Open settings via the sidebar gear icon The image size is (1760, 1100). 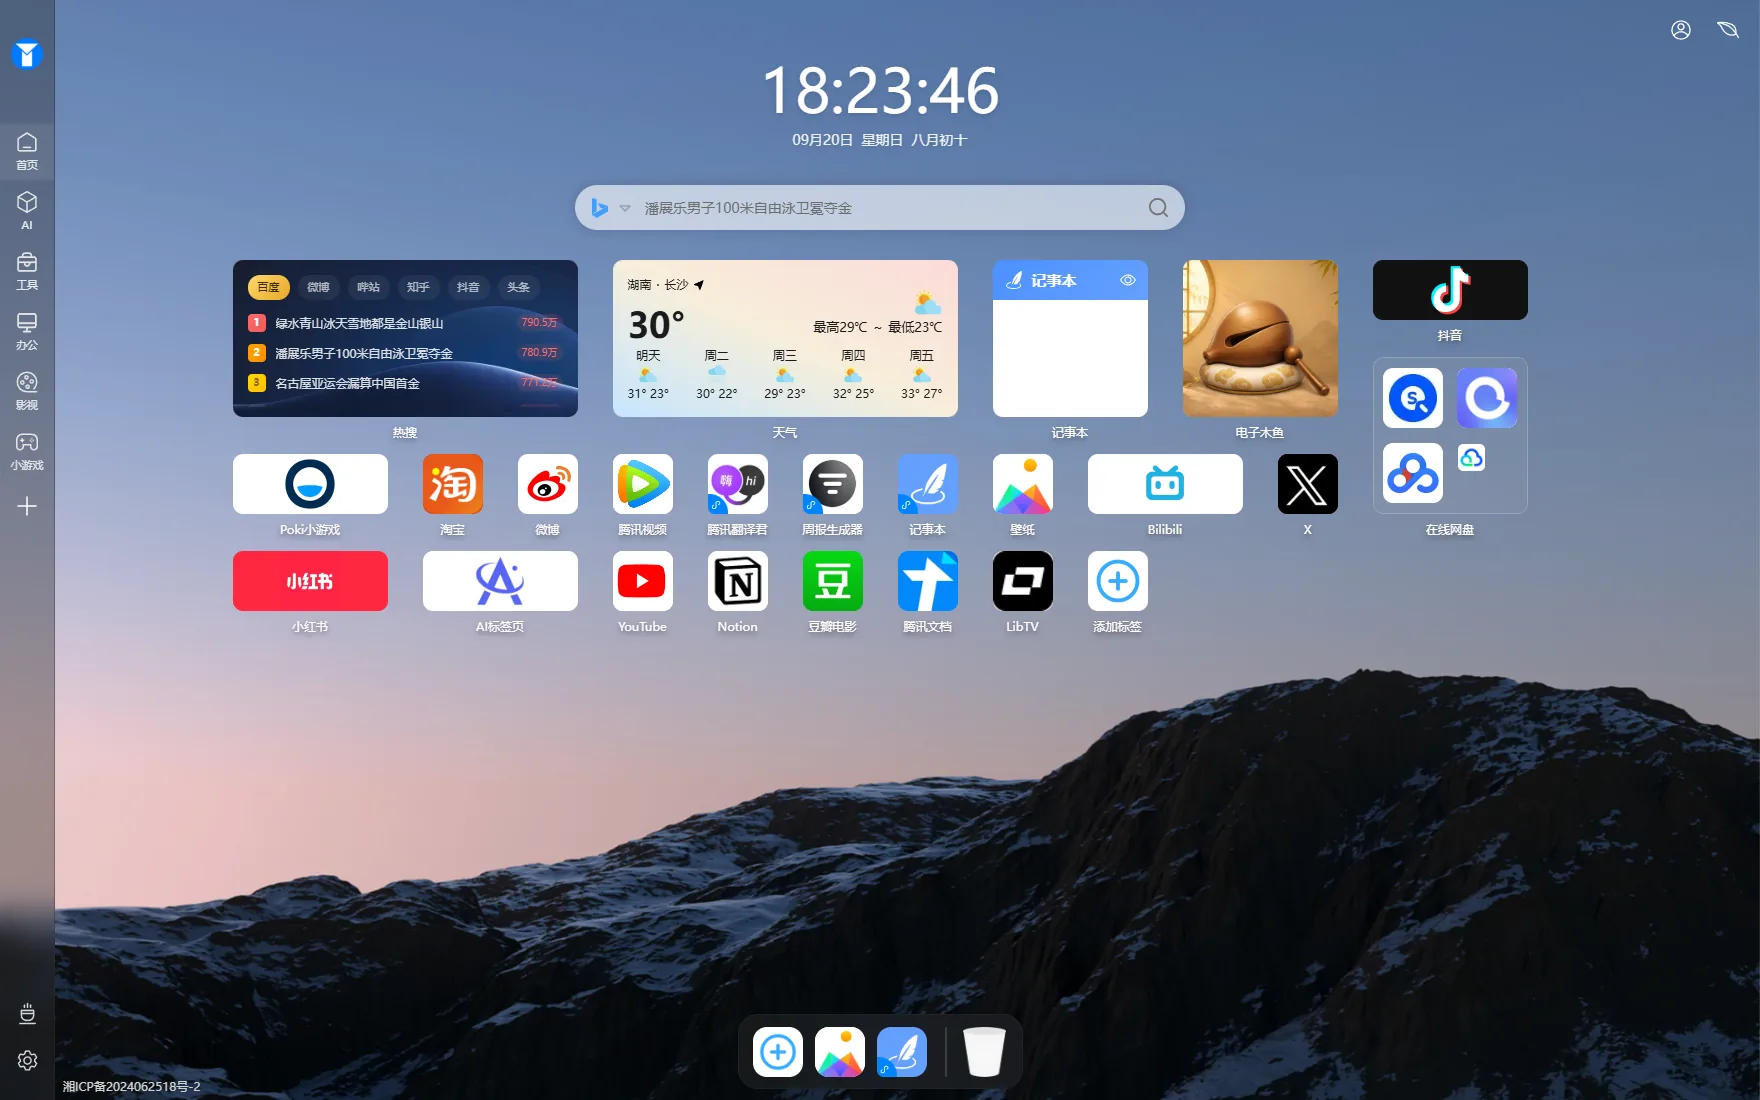tap(27, 1060)
